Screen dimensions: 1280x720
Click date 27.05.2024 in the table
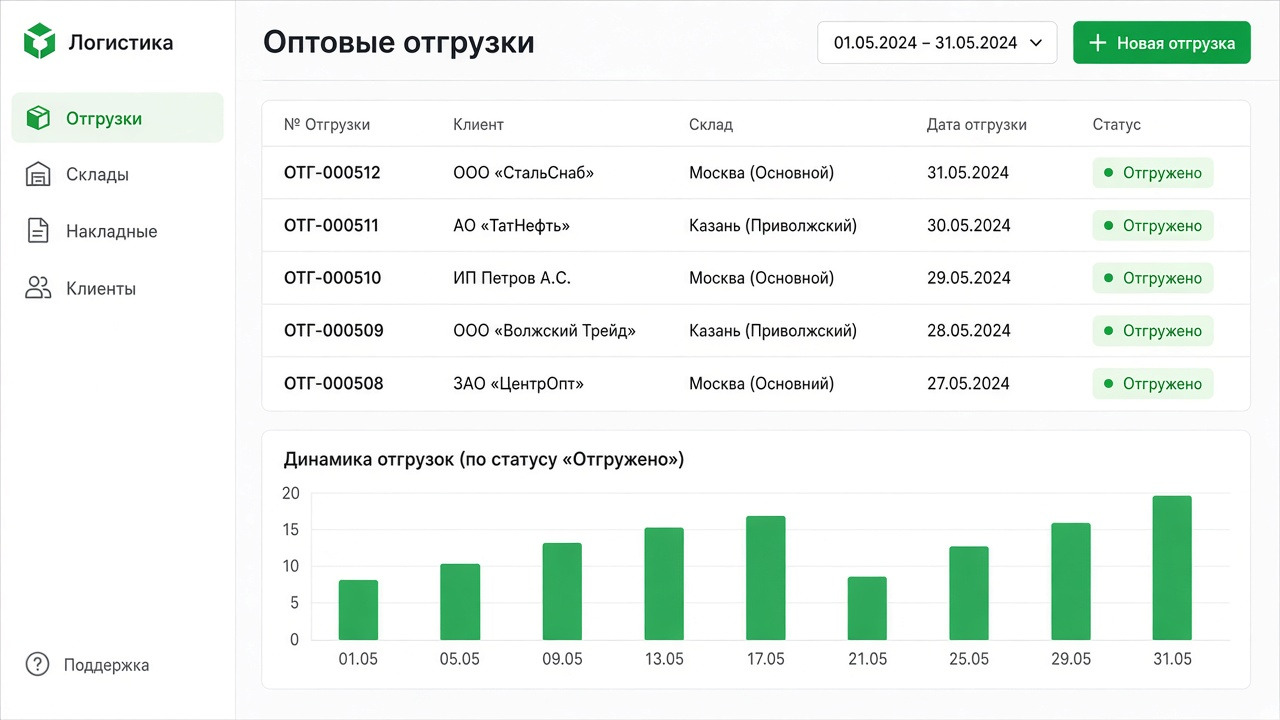tap(968, 384)
